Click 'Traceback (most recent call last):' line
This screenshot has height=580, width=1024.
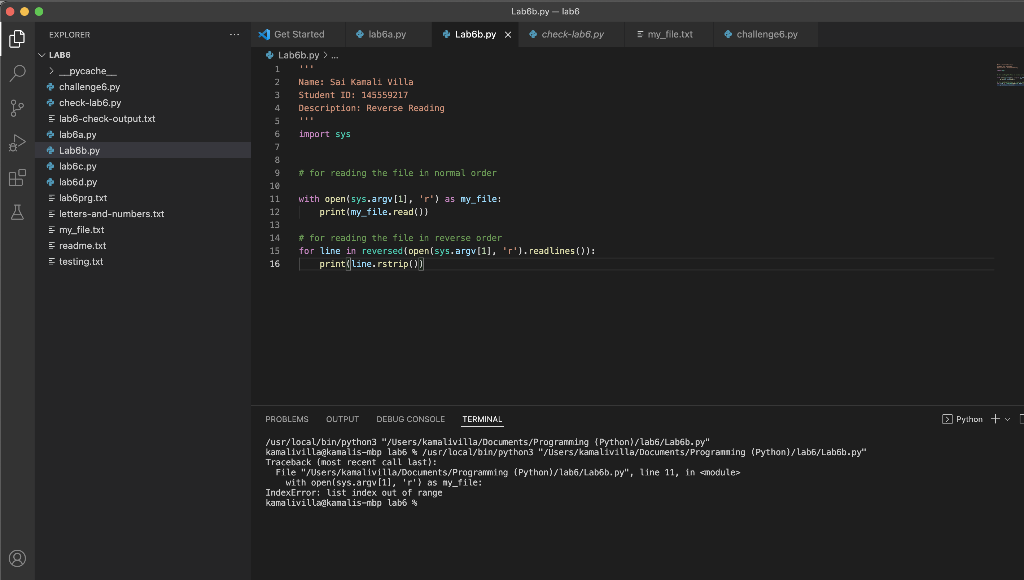pos(351,462)
